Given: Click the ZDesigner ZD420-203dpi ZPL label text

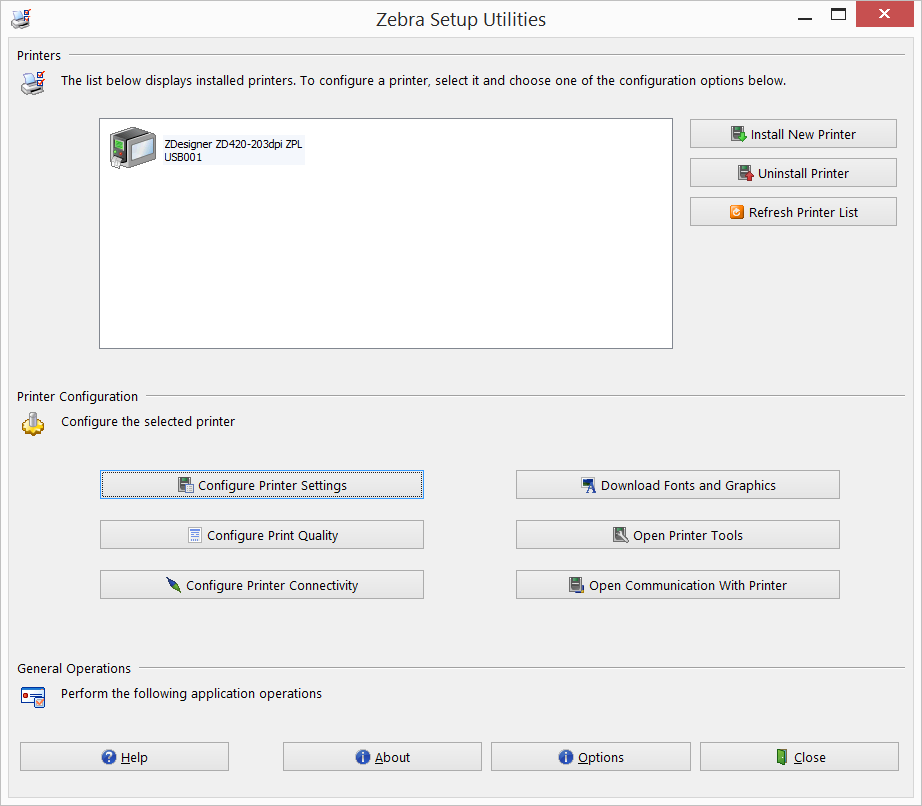Looking at the screenshot, I should pos(233,144).
